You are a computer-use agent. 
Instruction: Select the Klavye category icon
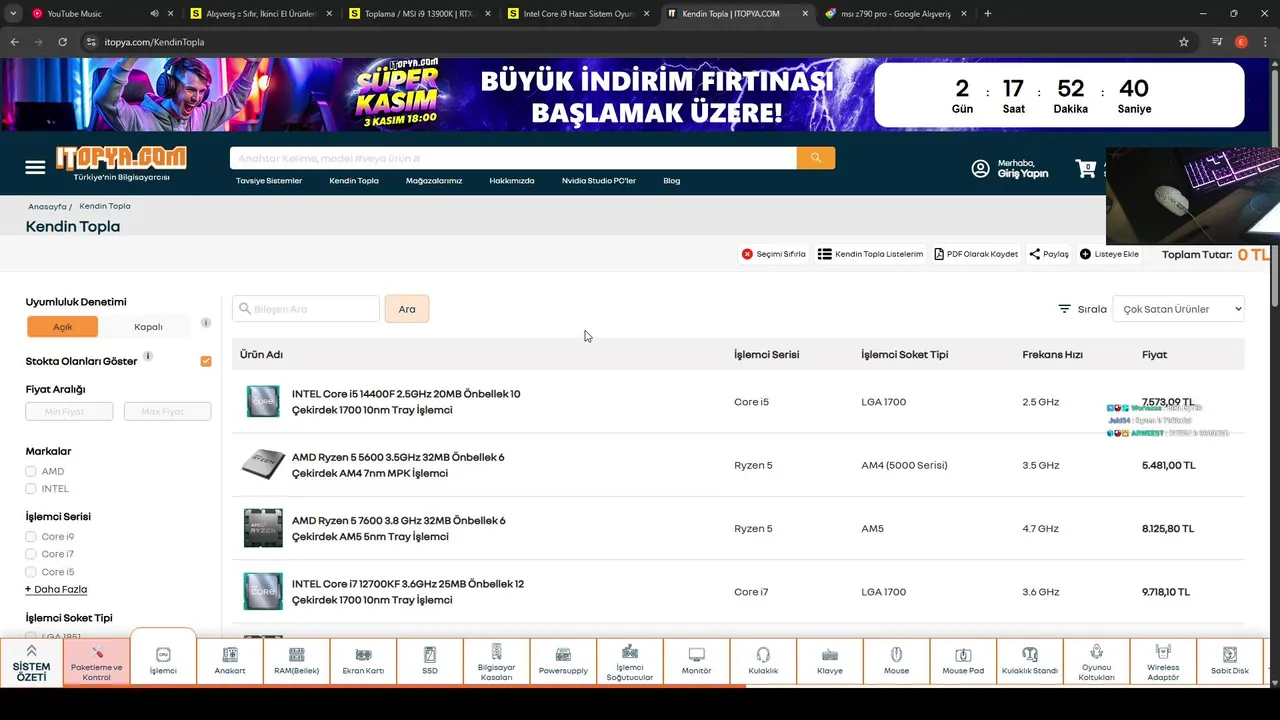830,660
